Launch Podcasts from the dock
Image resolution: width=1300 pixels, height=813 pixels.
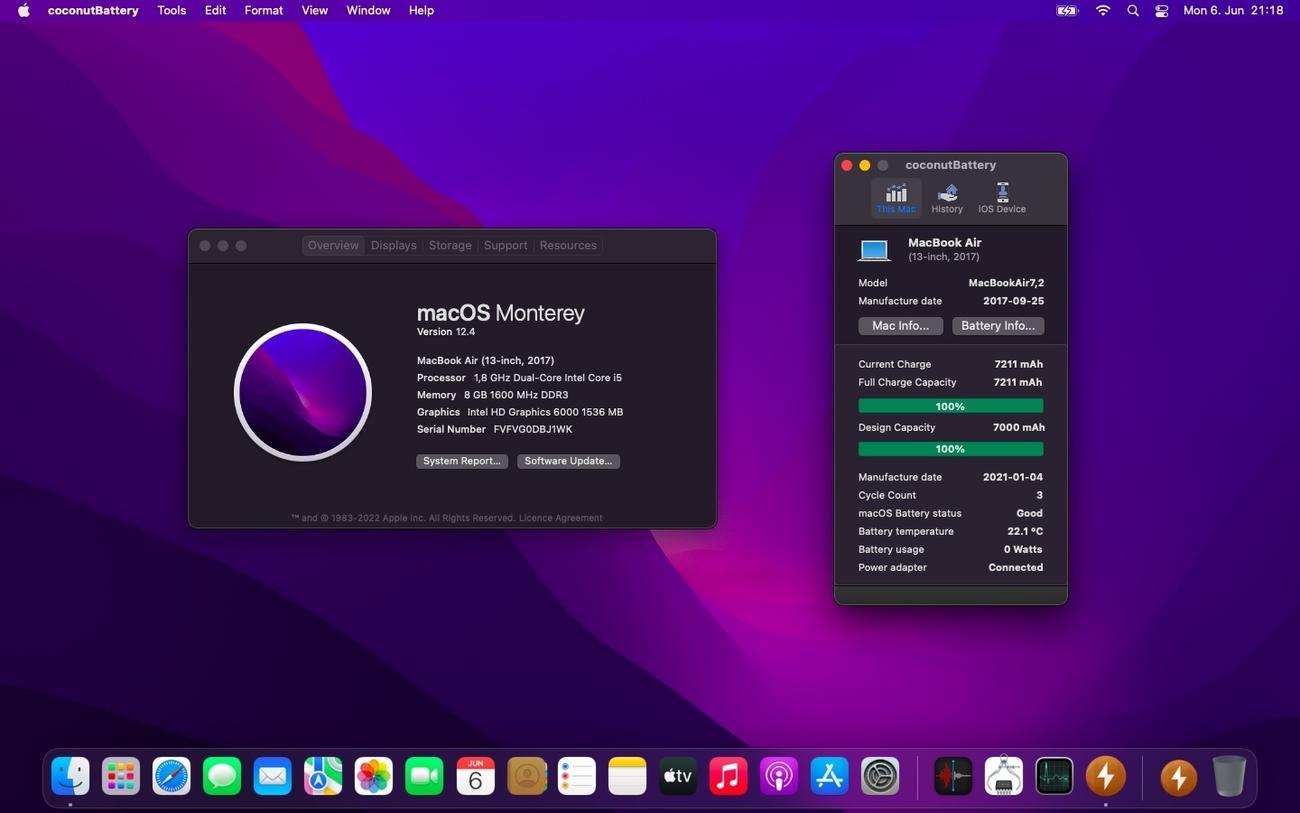(x=779, y=776)
